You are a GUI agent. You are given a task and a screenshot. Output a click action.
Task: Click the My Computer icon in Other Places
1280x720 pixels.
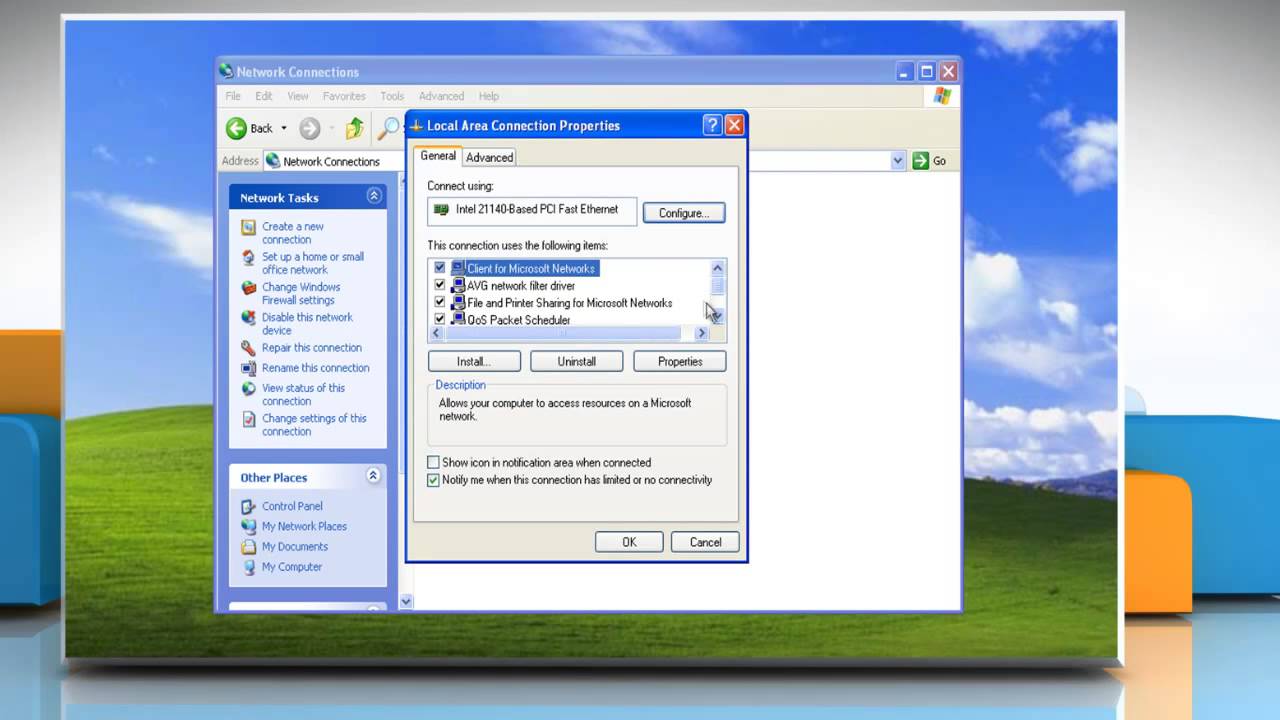[x=249, y=567]
